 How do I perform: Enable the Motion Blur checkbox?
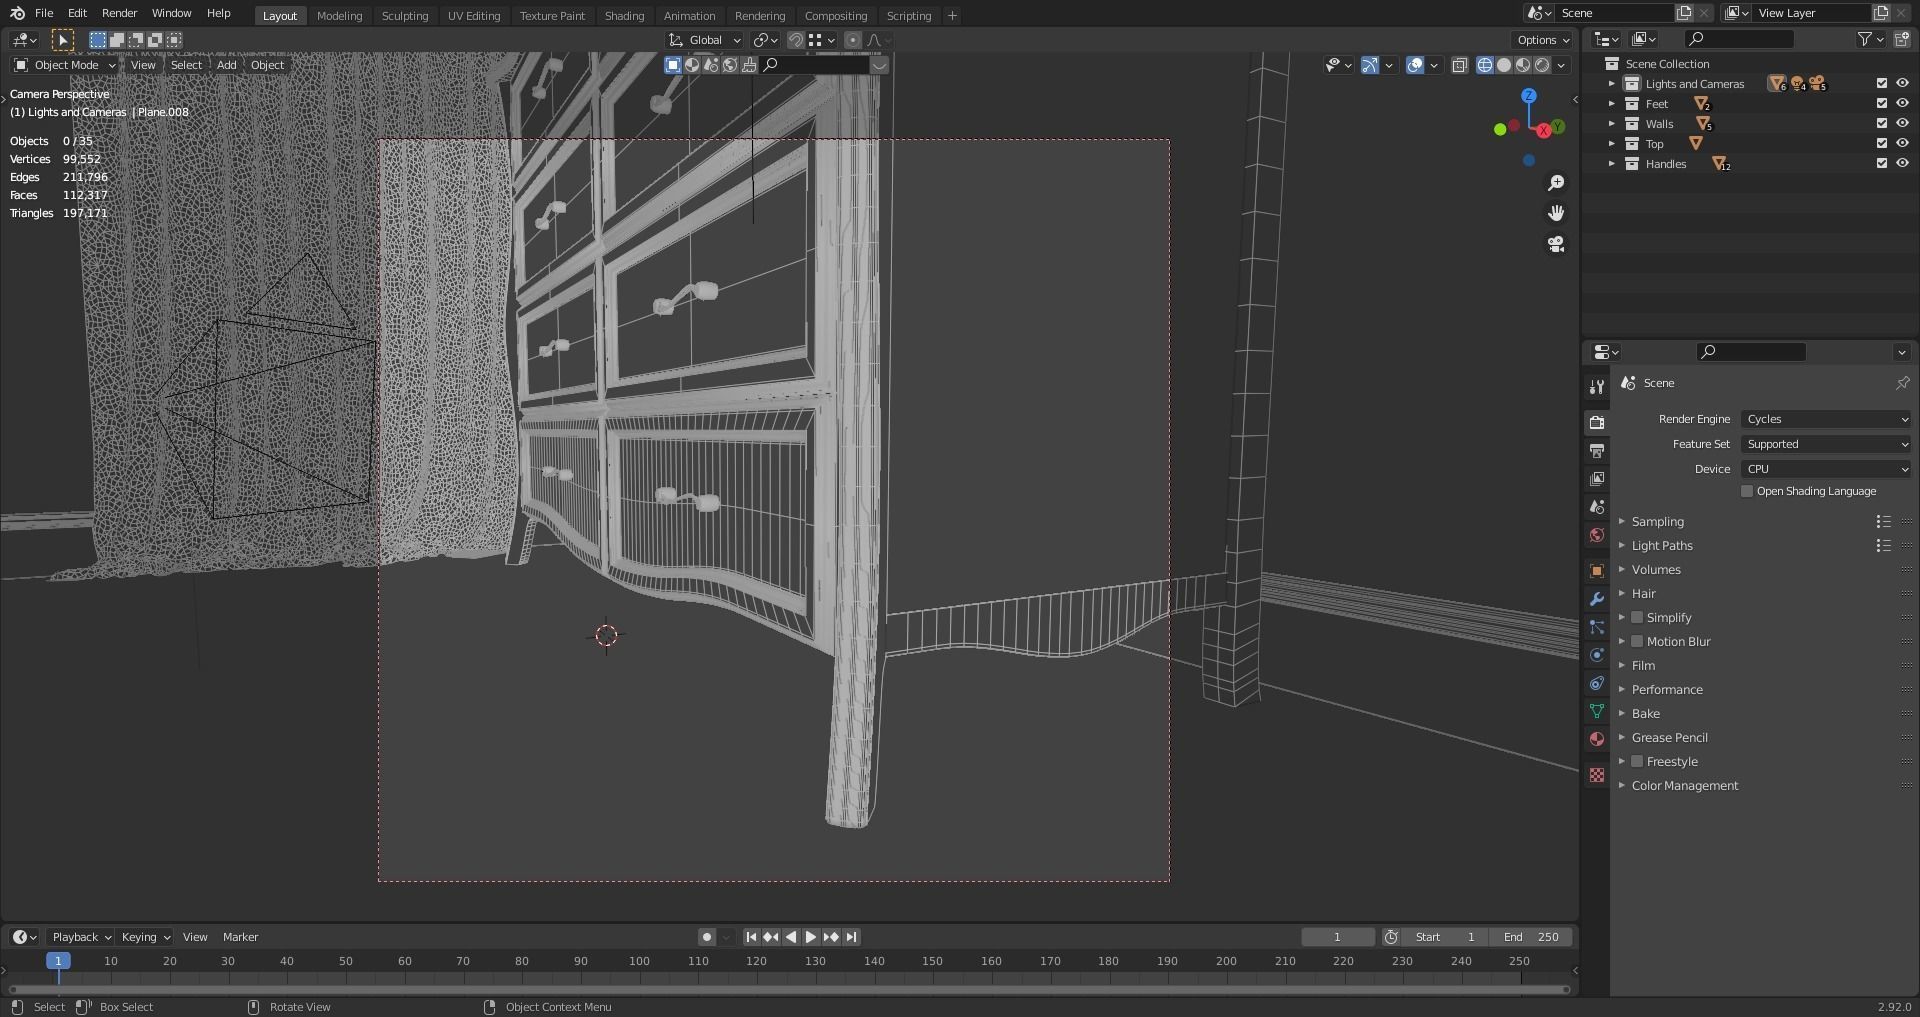click(x=1637, y=642)
